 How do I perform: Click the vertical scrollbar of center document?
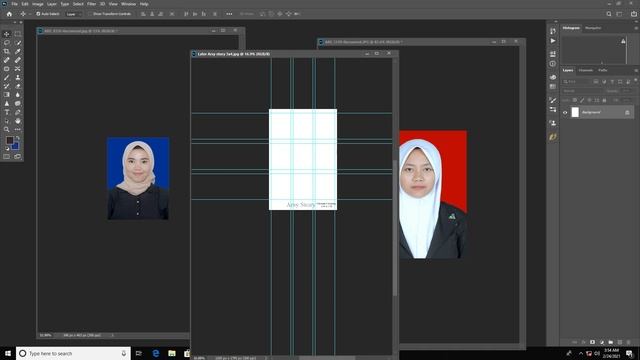395,229
